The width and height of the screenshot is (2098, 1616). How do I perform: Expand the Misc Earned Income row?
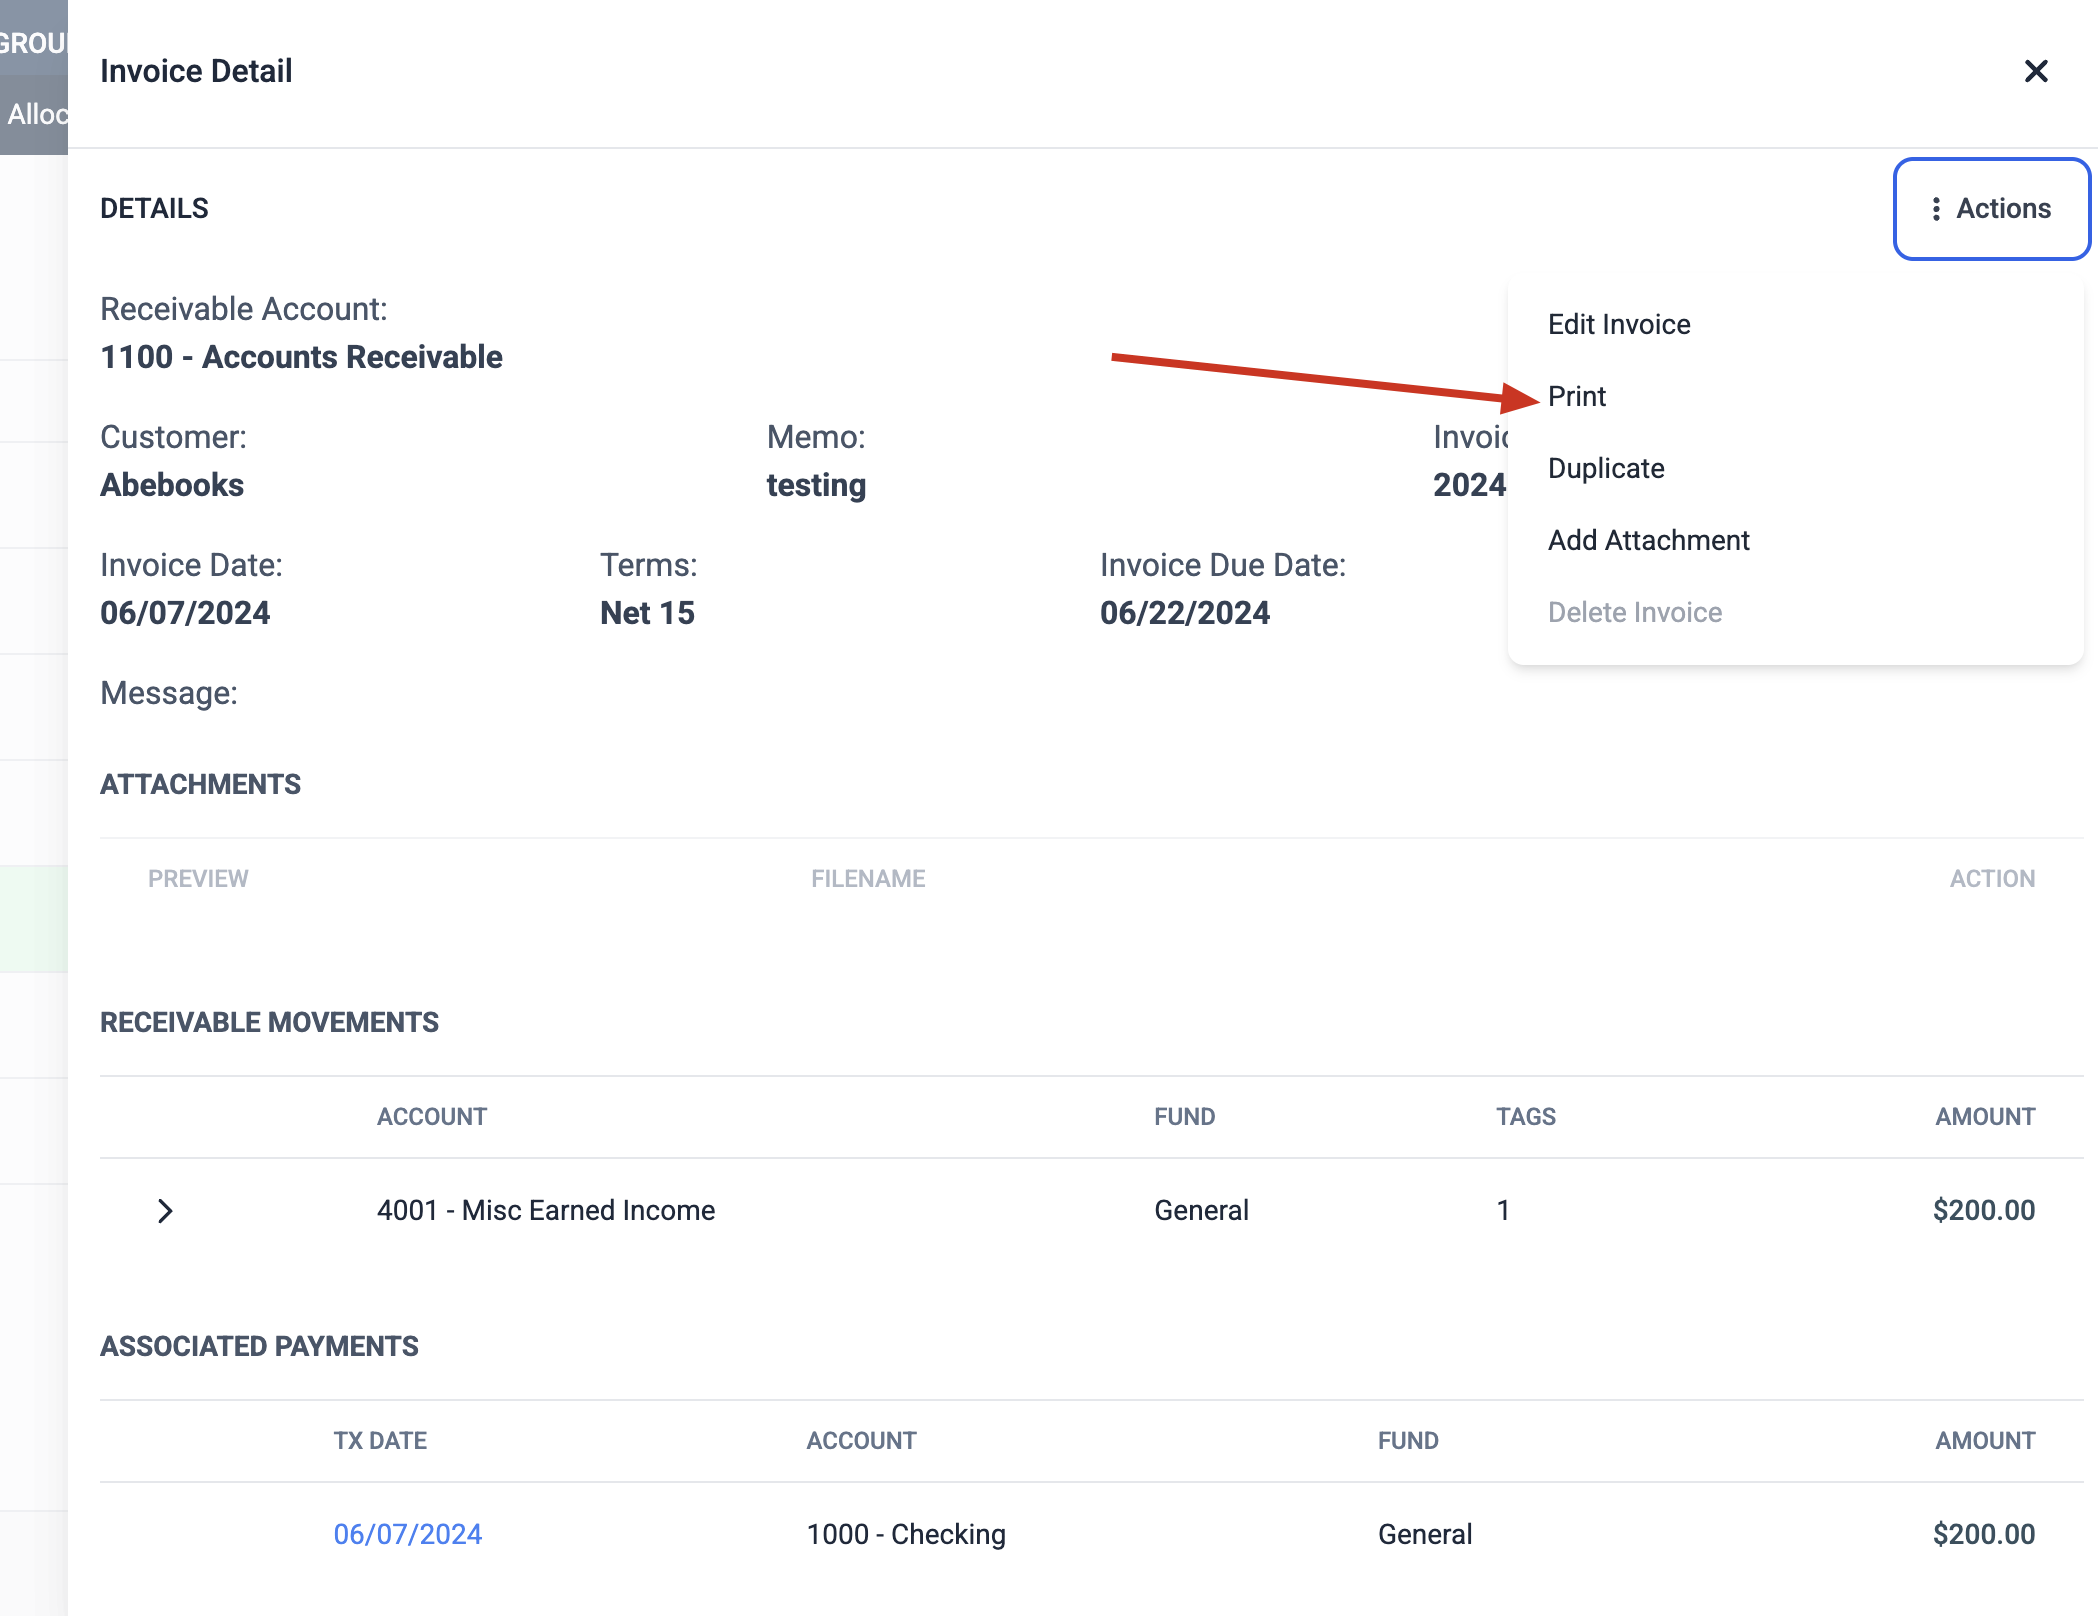click(166, 1211)
